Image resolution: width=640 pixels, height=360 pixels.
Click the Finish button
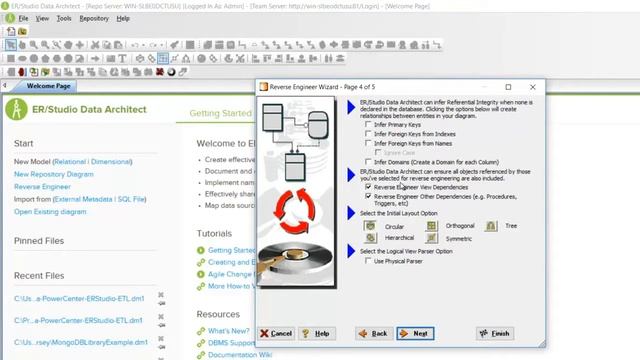click(x=495, y=333)
